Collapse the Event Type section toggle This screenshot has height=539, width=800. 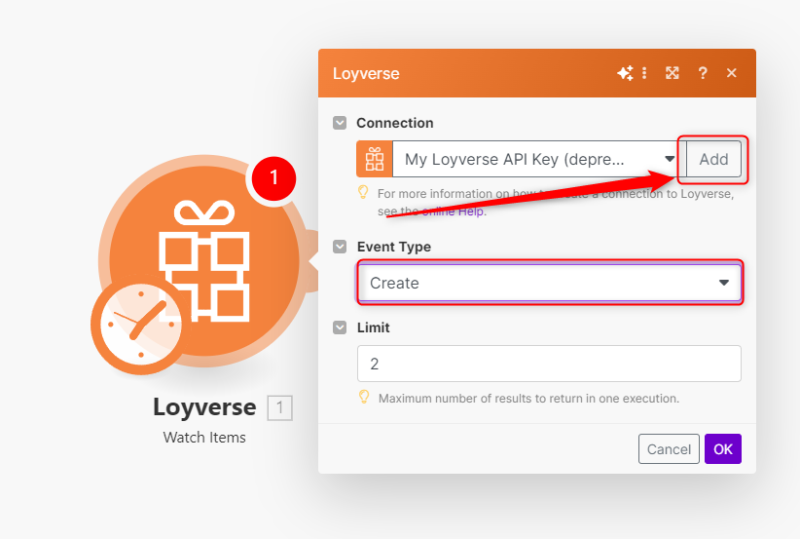[340, 247]
